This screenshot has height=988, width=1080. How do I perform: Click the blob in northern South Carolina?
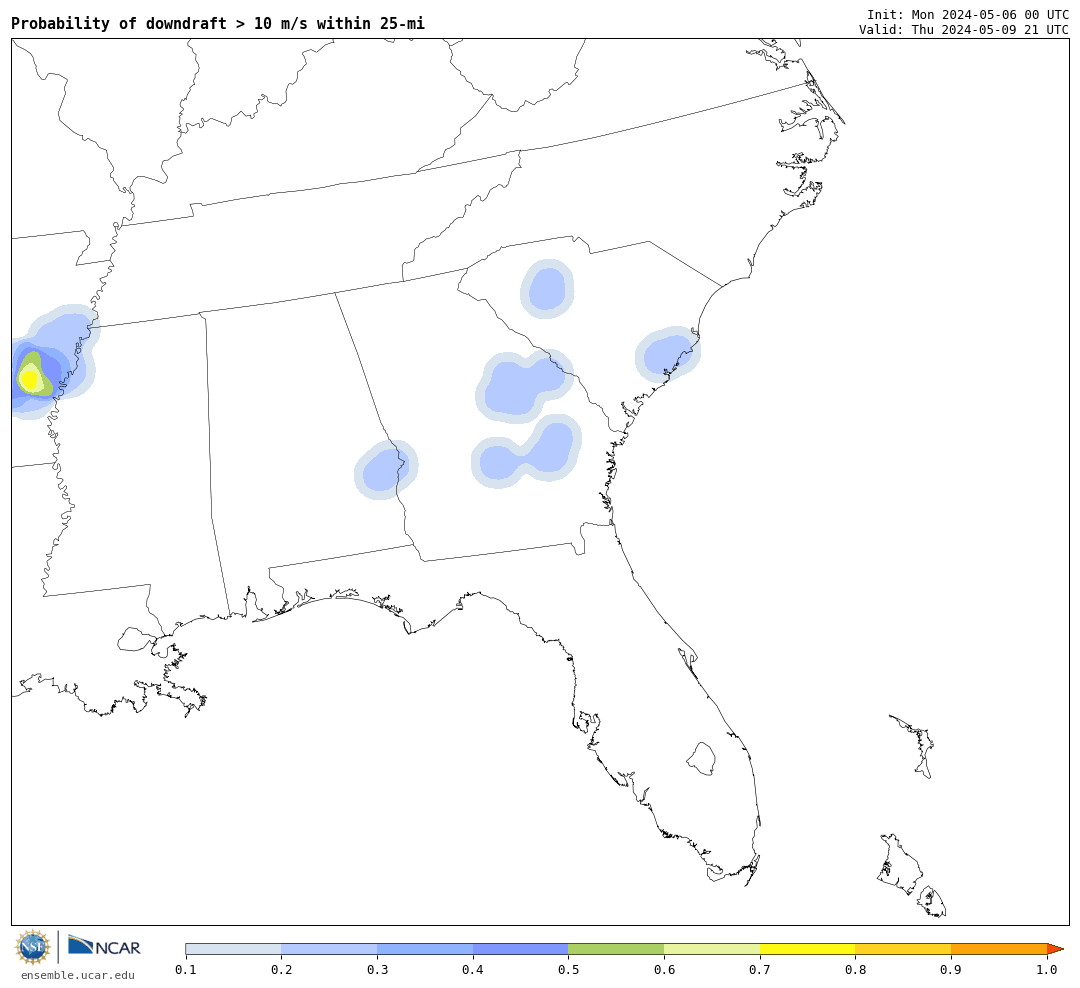tap(547, 289)
